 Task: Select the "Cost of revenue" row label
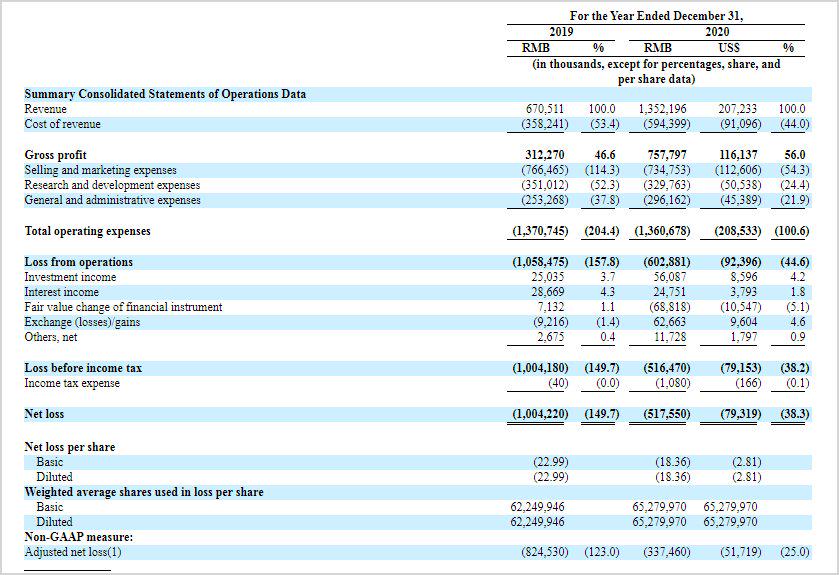point(63,124)
